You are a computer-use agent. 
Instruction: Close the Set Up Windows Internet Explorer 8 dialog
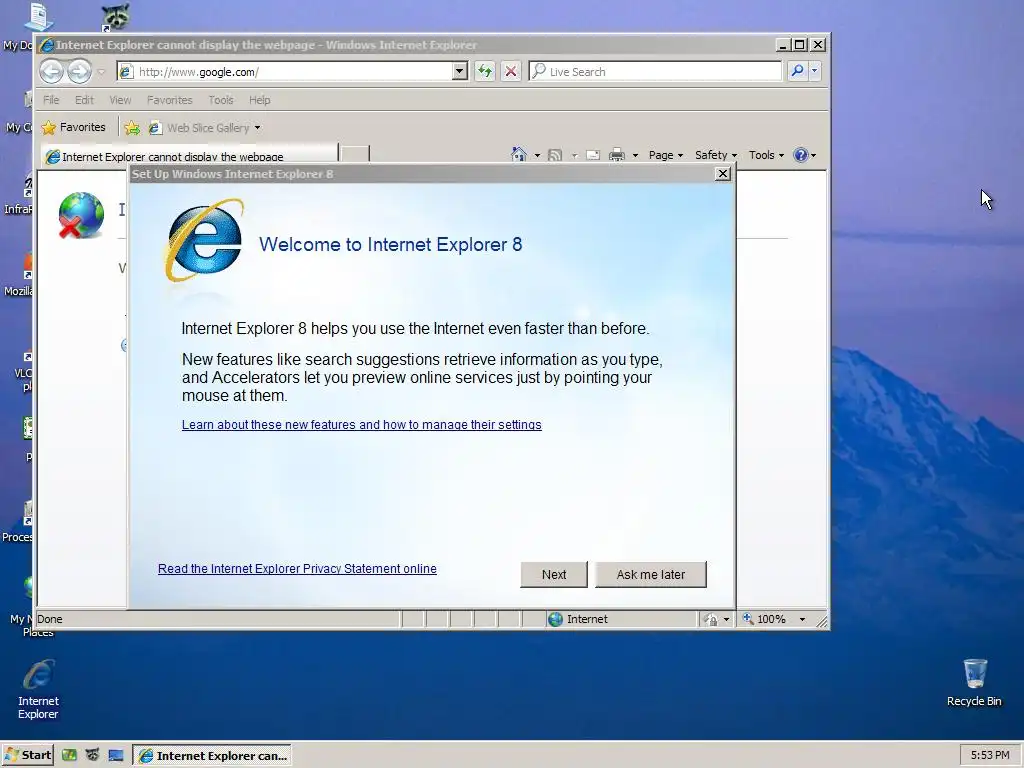point(722,174)
